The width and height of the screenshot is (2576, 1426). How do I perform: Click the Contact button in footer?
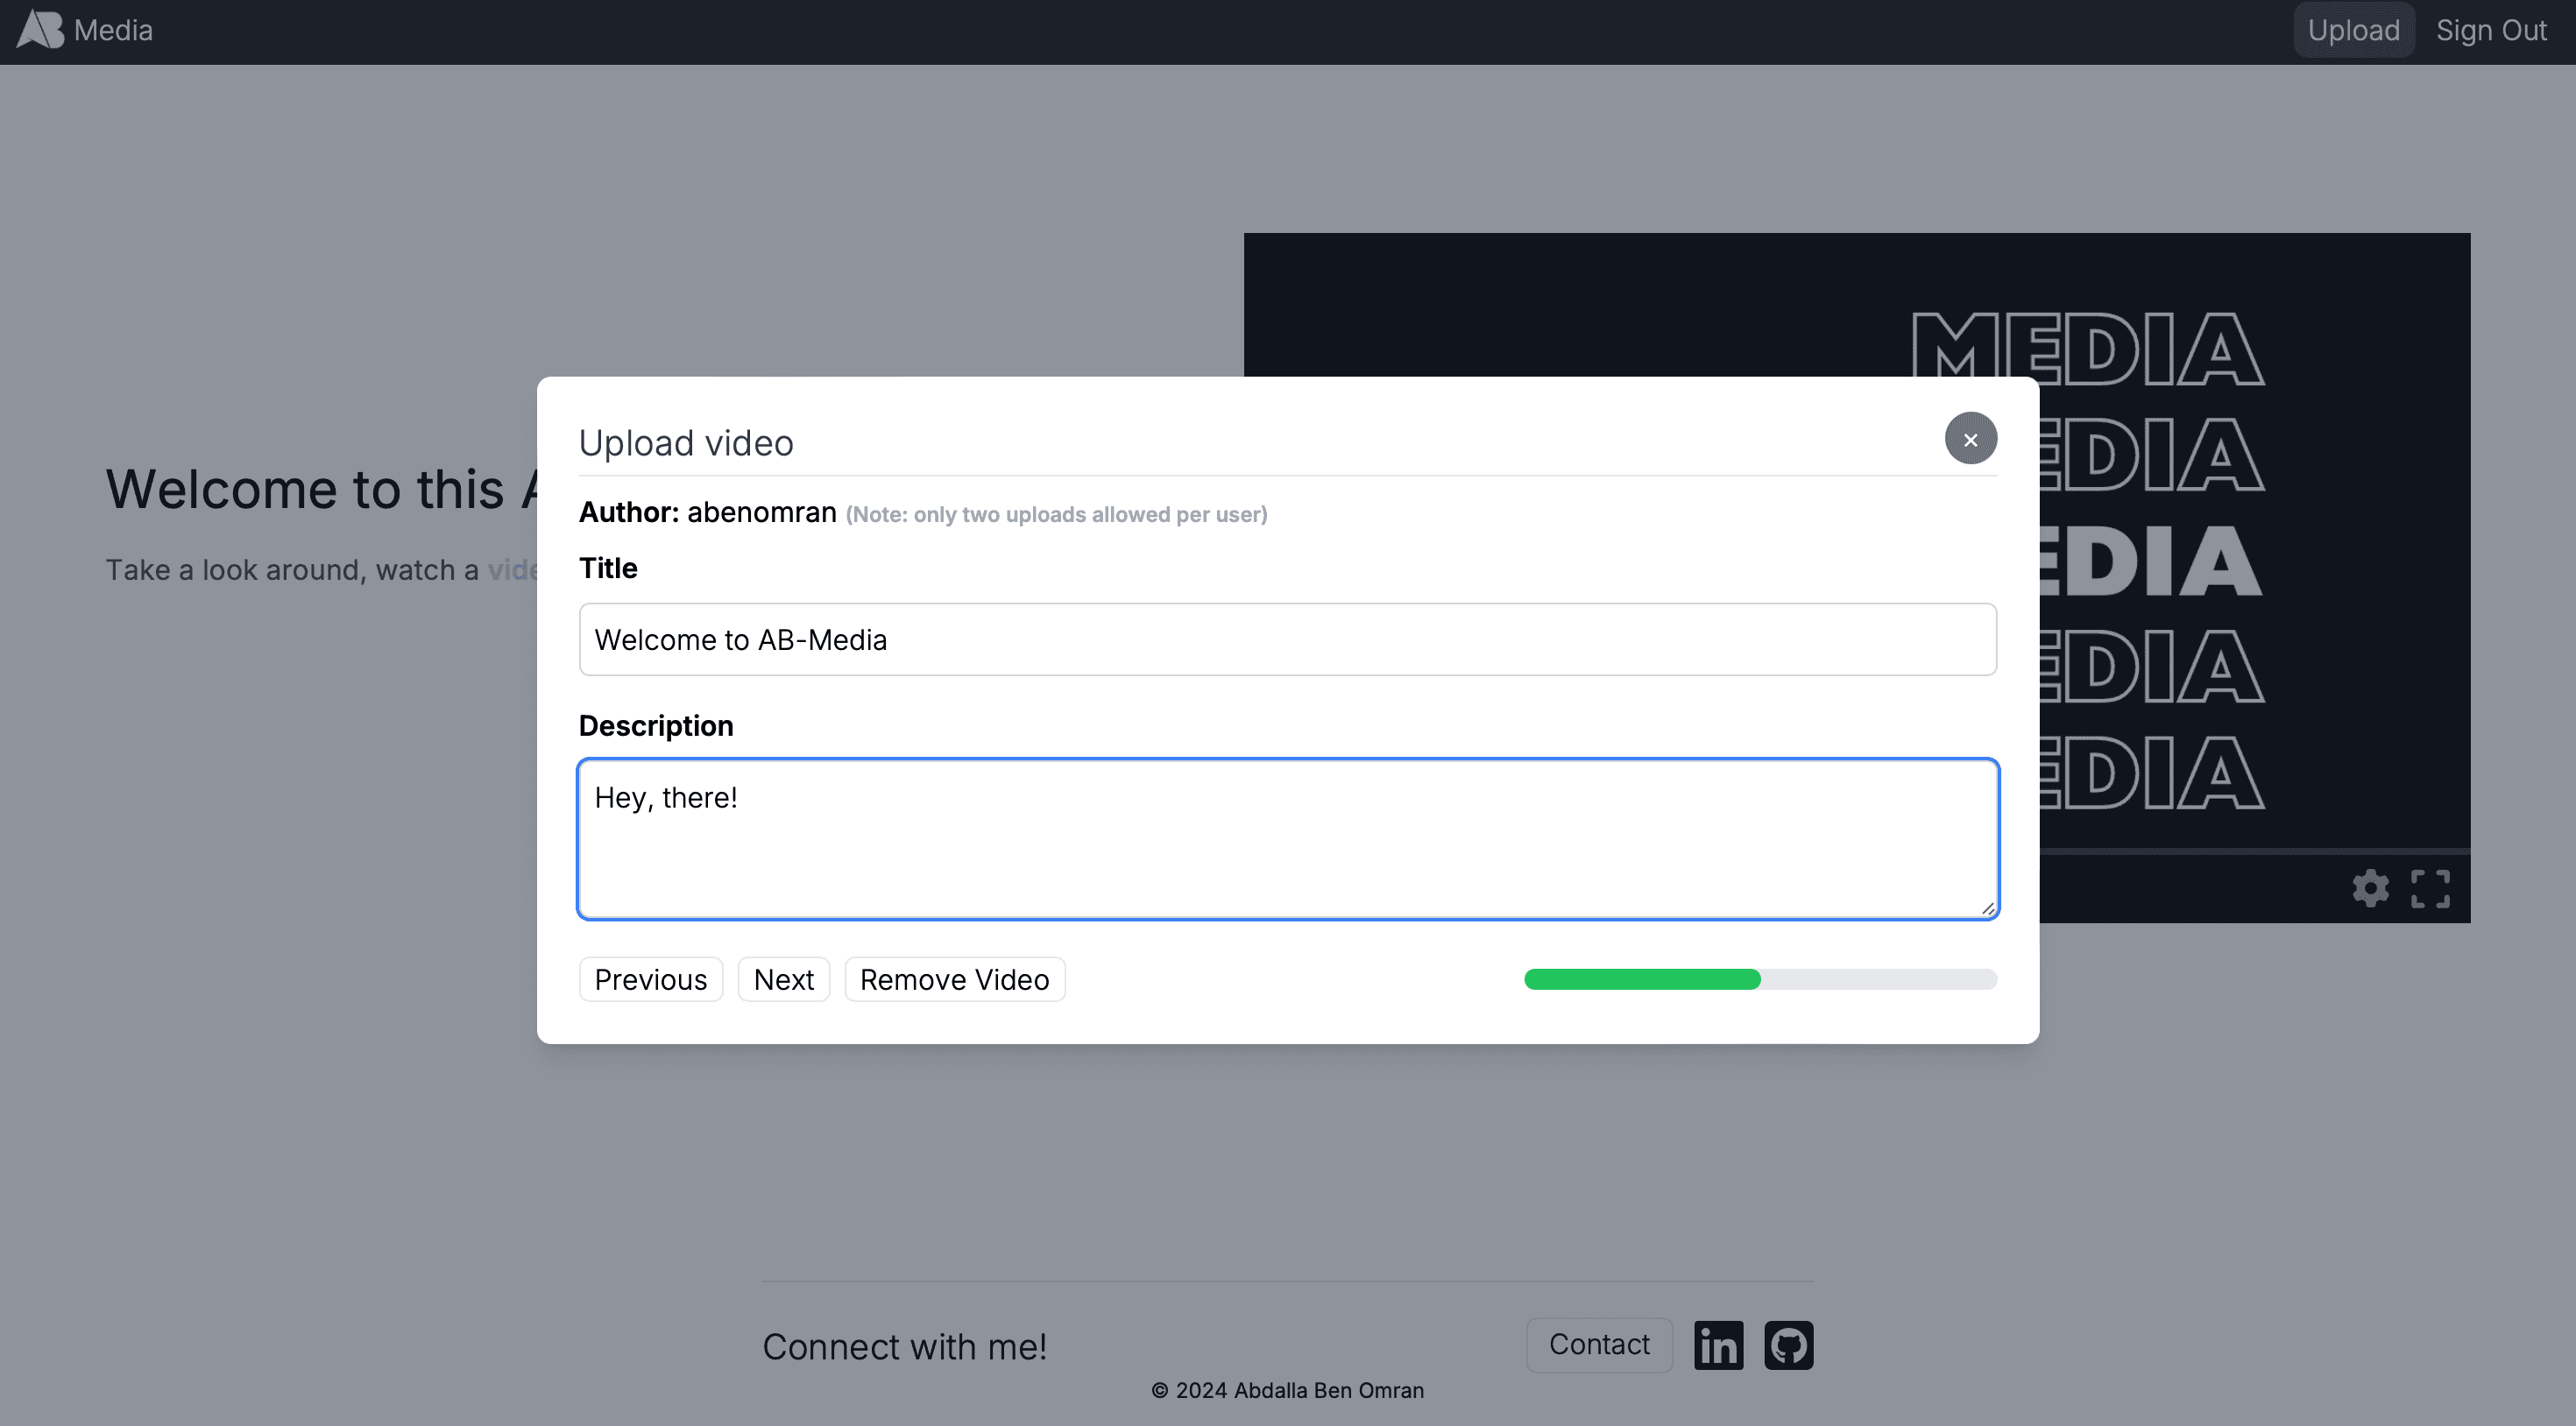[1598, 1345]
